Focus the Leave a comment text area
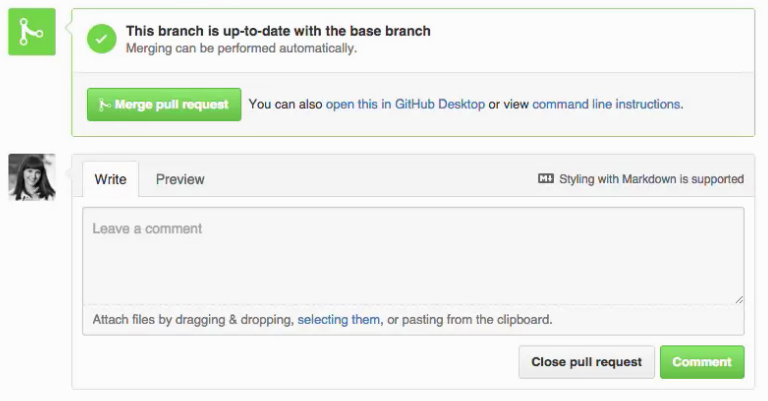 tap(413, 256)
